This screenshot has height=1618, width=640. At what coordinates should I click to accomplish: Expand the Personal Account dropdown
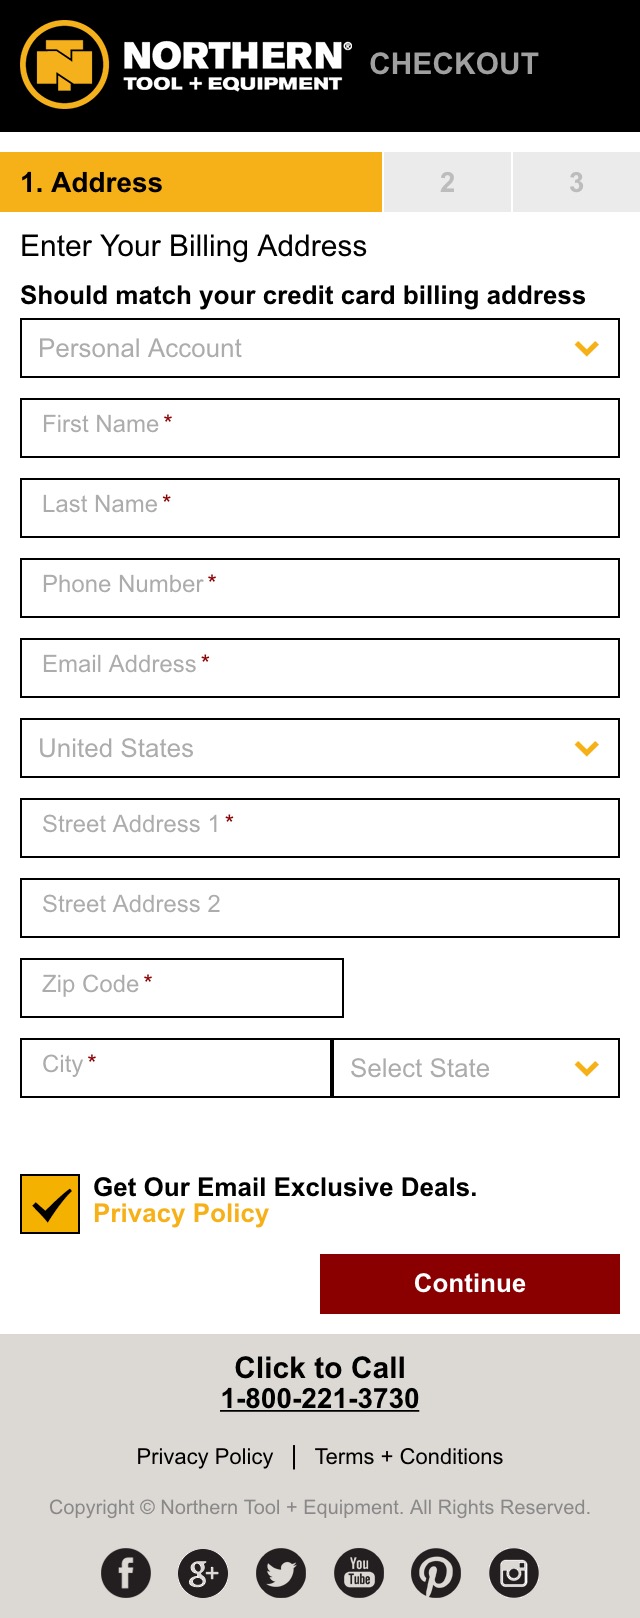320,348
